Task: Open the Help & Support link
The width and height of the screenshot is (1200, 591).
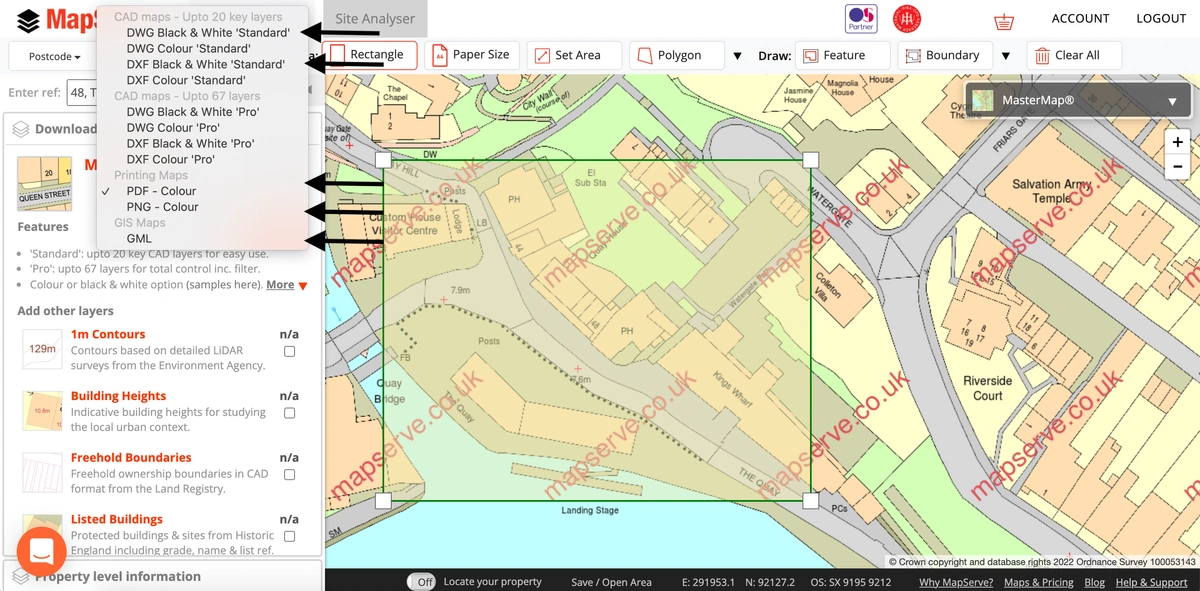Action: (x=1151, y=582)
